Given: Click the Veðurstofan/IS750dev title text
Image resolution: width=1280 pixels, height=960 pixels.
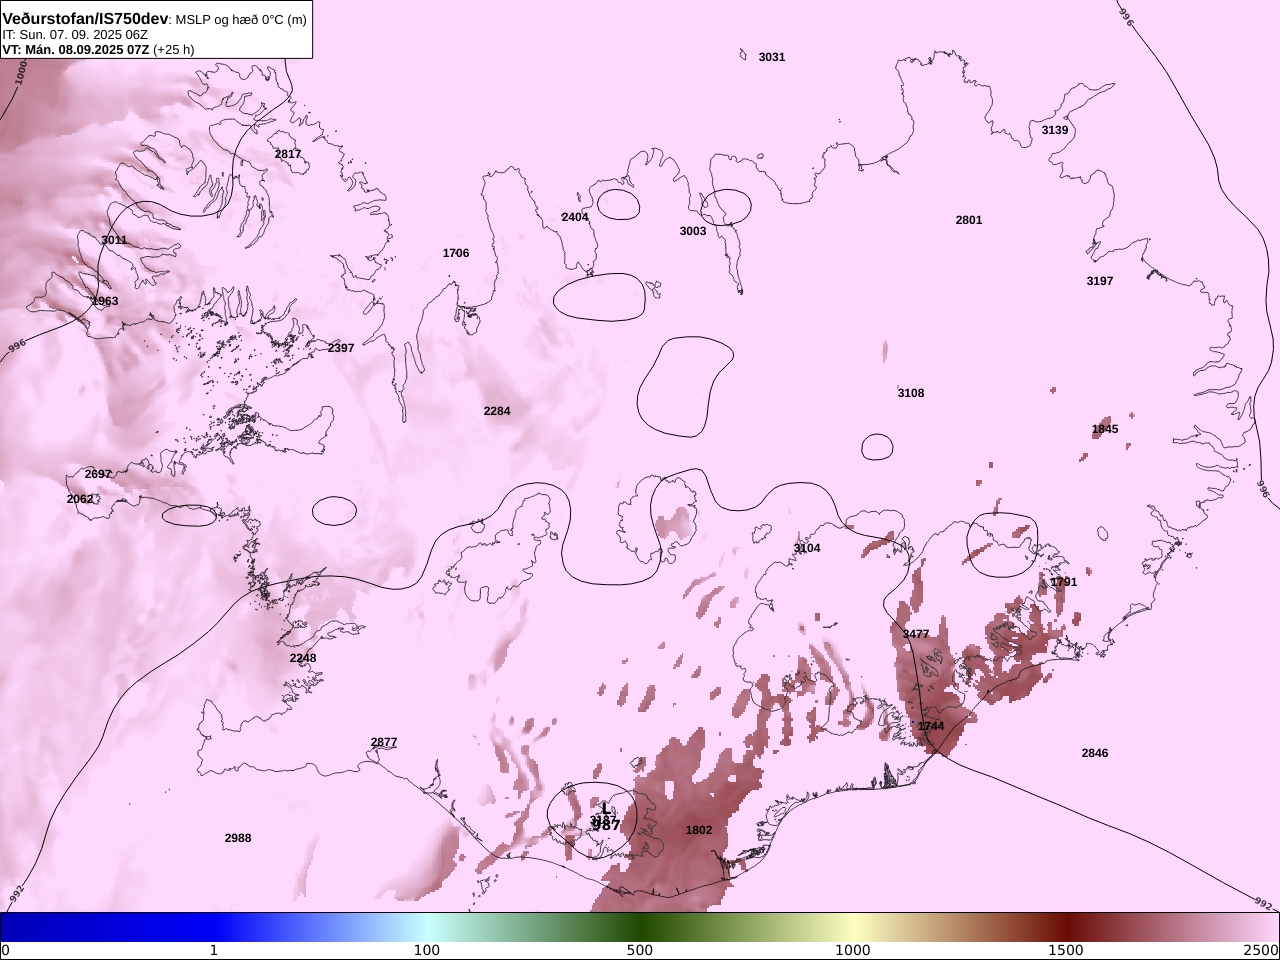Looking at the screenshot, I should point(85,19).
